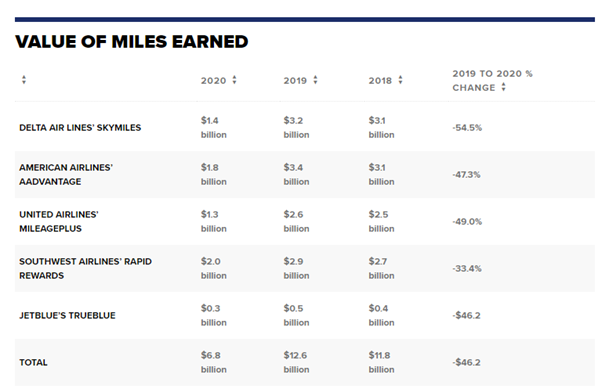Click United's -49.0% change cell
Viewport: 602px width, 389px height.
[x=467, y=222]
